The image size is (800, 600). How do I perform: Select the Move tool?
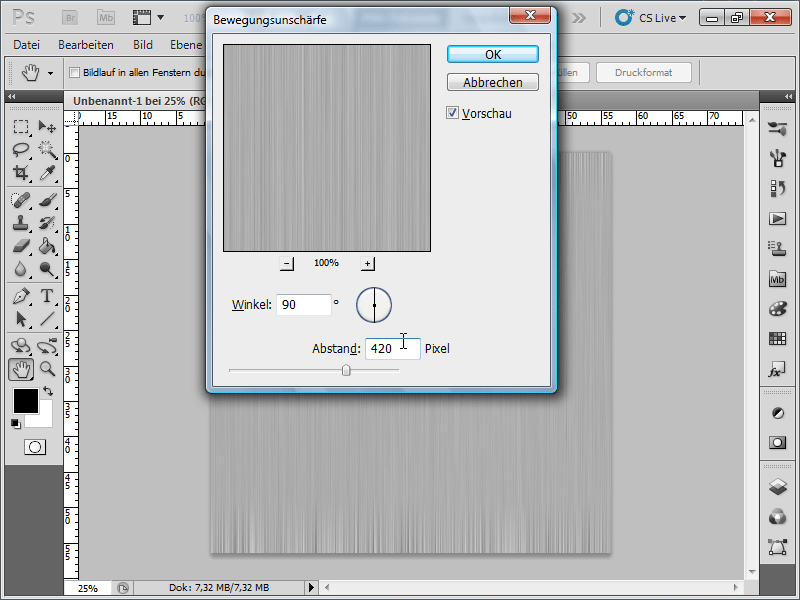point(47,126)
